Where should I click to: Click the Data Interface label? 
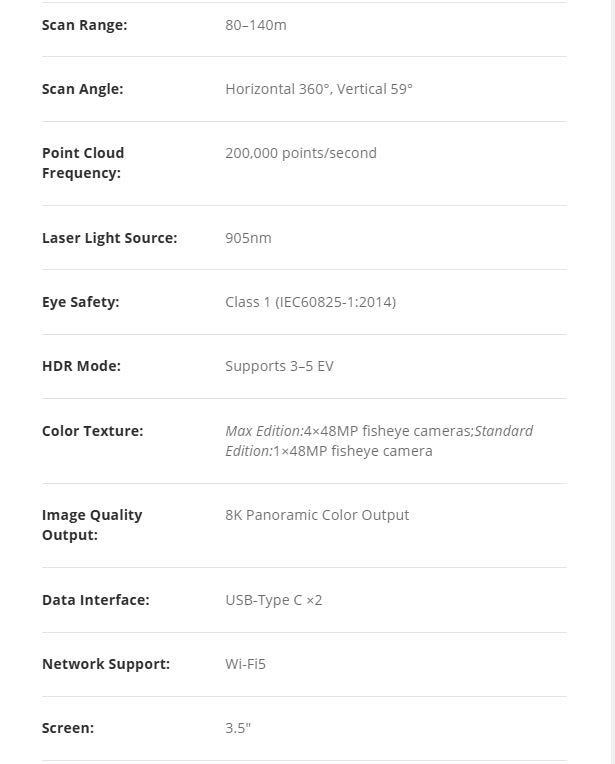click(x=96, y=600)
